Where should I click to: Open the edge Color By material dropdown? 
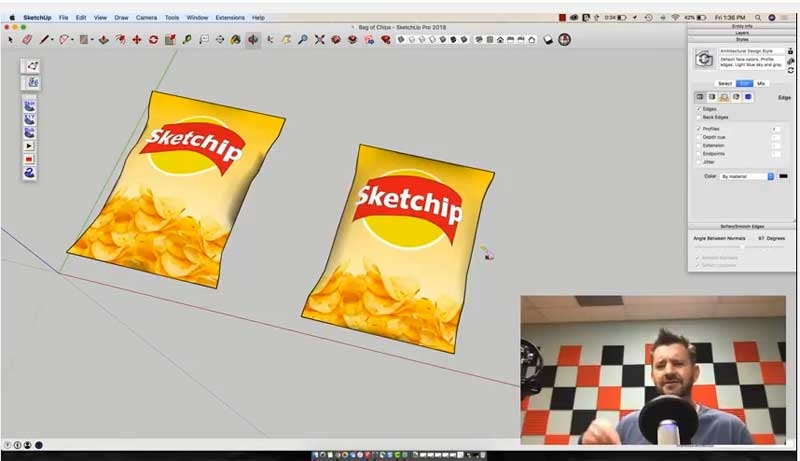click(747, 176)
